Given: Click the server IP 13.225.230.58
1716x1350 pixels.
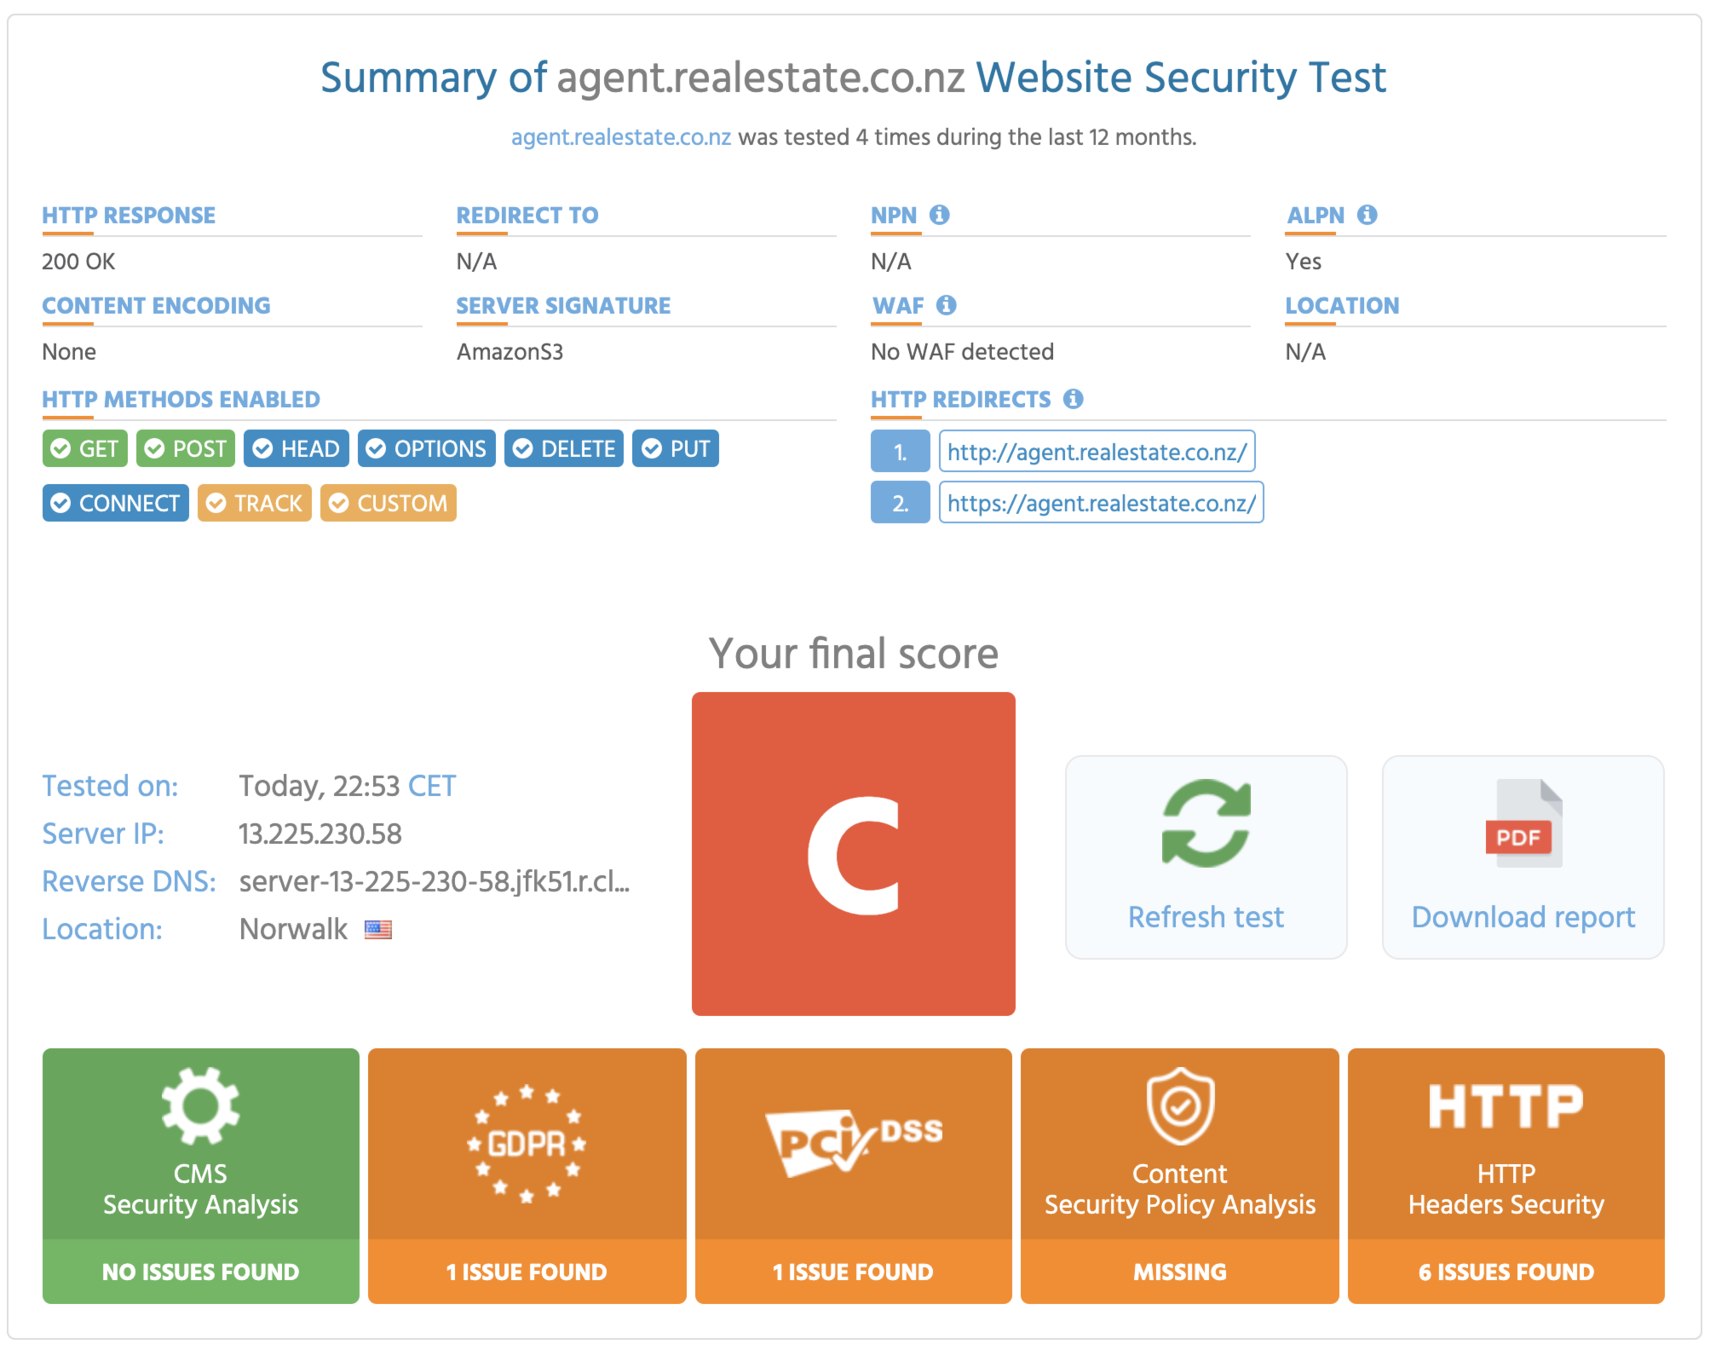Looking at the screenshot, I should 320,834.
